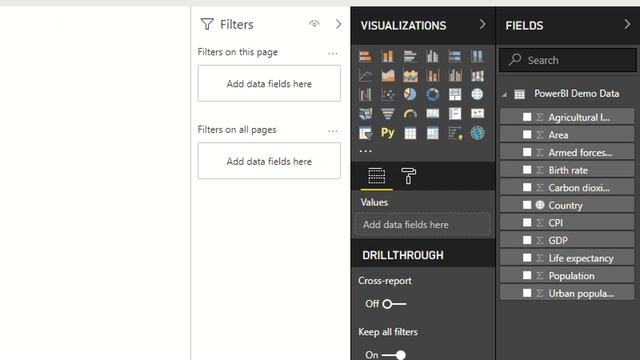
Task: Select the Funnel chart visual
Action: [388, 113]
